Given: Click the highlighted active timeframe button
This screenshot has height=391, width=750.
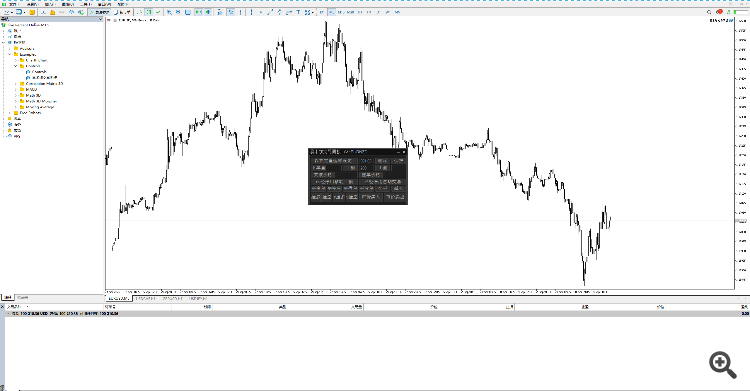Looking at the screenshot, I should click(x=331, y=12).
